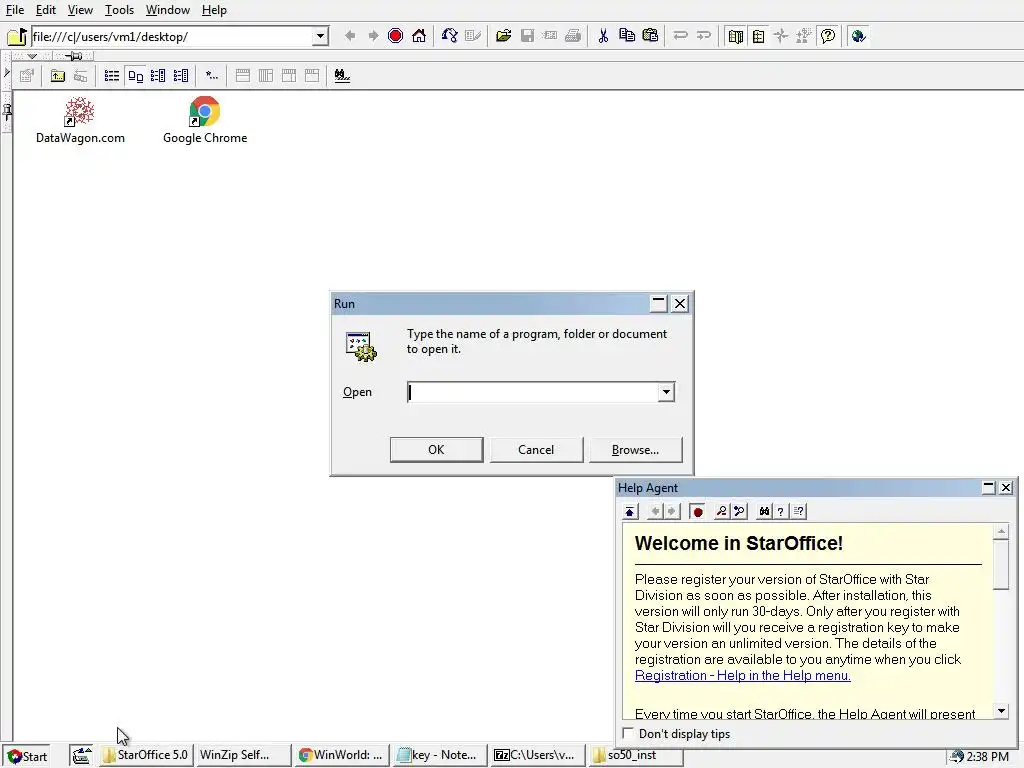Click the Help Agent speech bubble icon
The image size is (1024, 768).
tap(828, 36)
